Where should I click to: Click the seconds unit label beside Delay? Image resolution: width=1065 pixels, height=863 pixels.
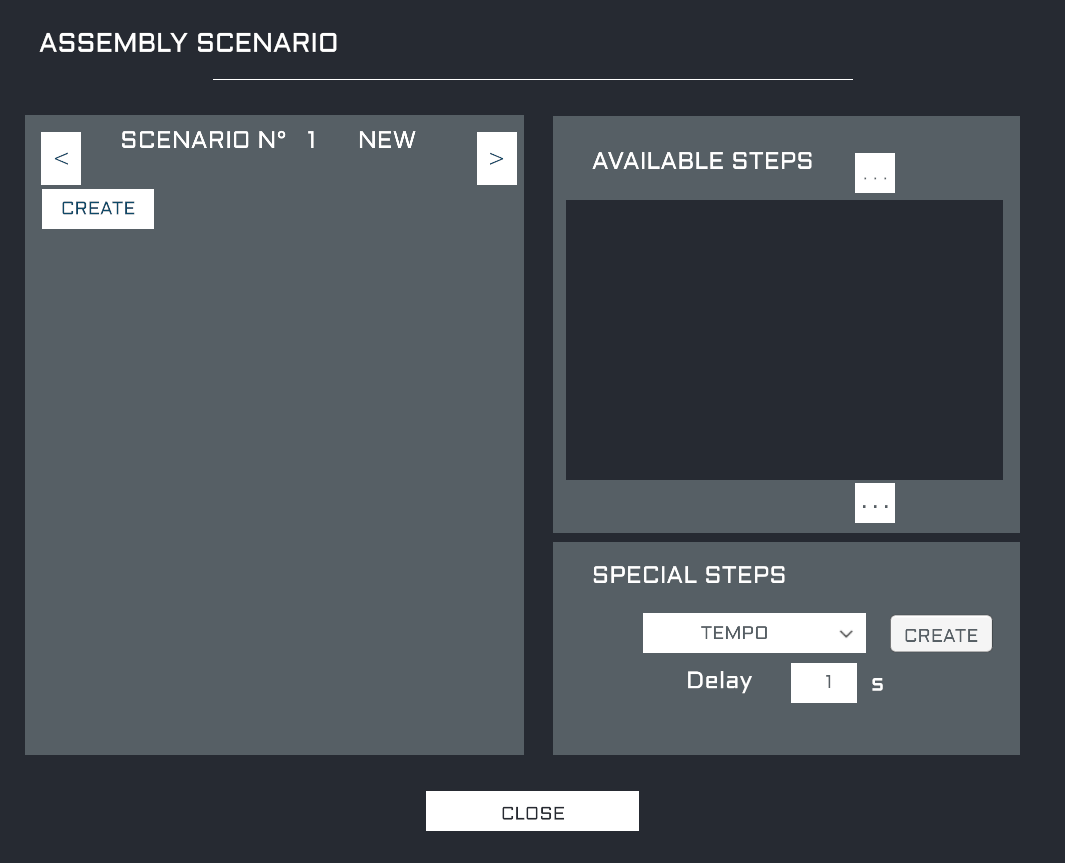[877, 685]
